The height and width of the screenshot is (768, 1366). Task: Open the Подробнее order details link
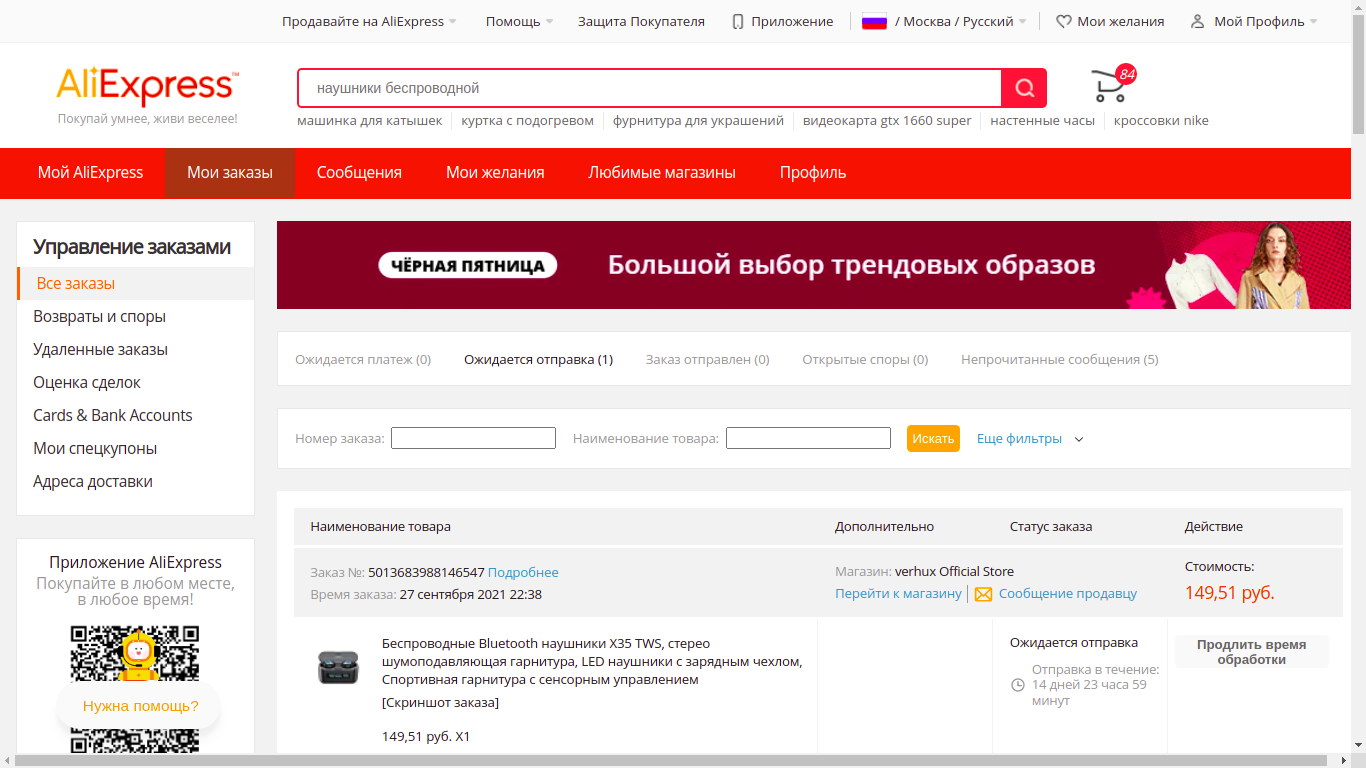pos(523,572)
